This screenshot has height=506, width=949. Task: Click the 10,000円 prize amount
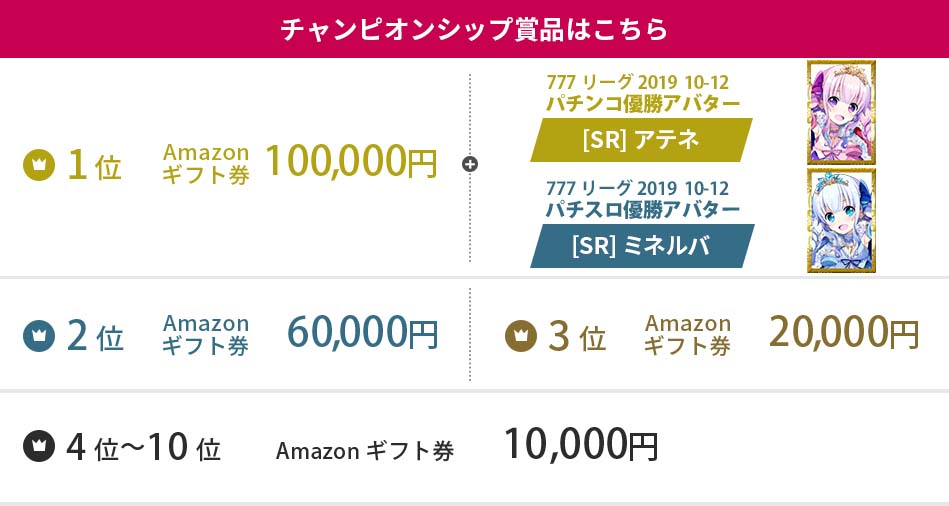(581, 445)
